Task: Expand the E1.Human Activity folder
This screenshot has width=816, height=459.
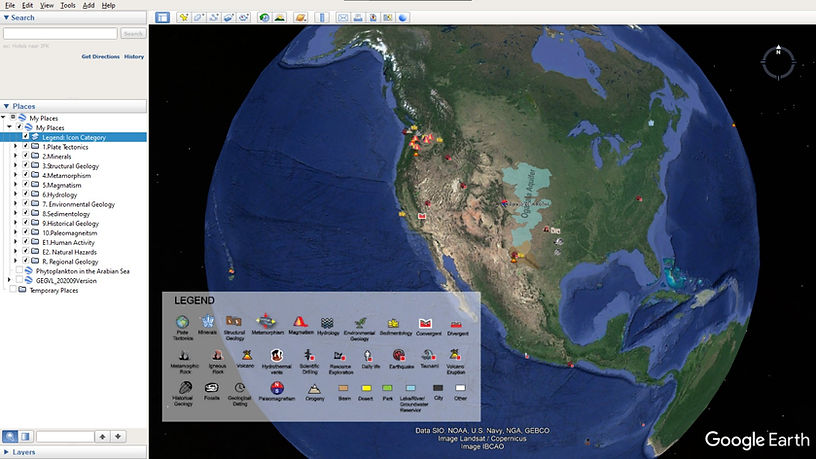Action: coord(16,242)
